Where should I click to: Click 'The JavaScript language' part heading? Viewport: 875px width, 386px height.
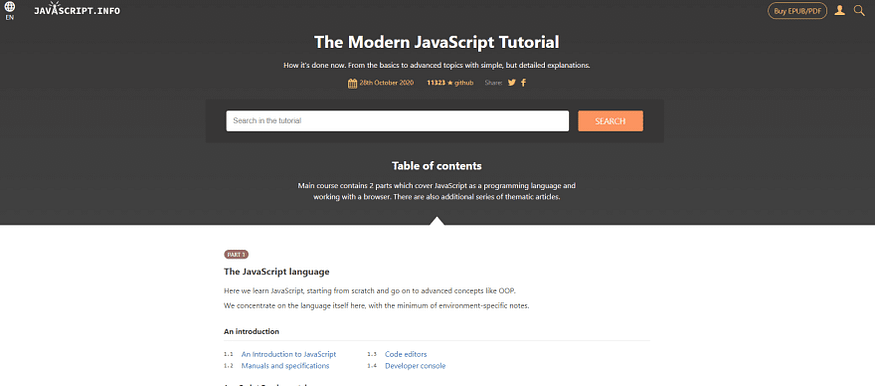(276, 272)
